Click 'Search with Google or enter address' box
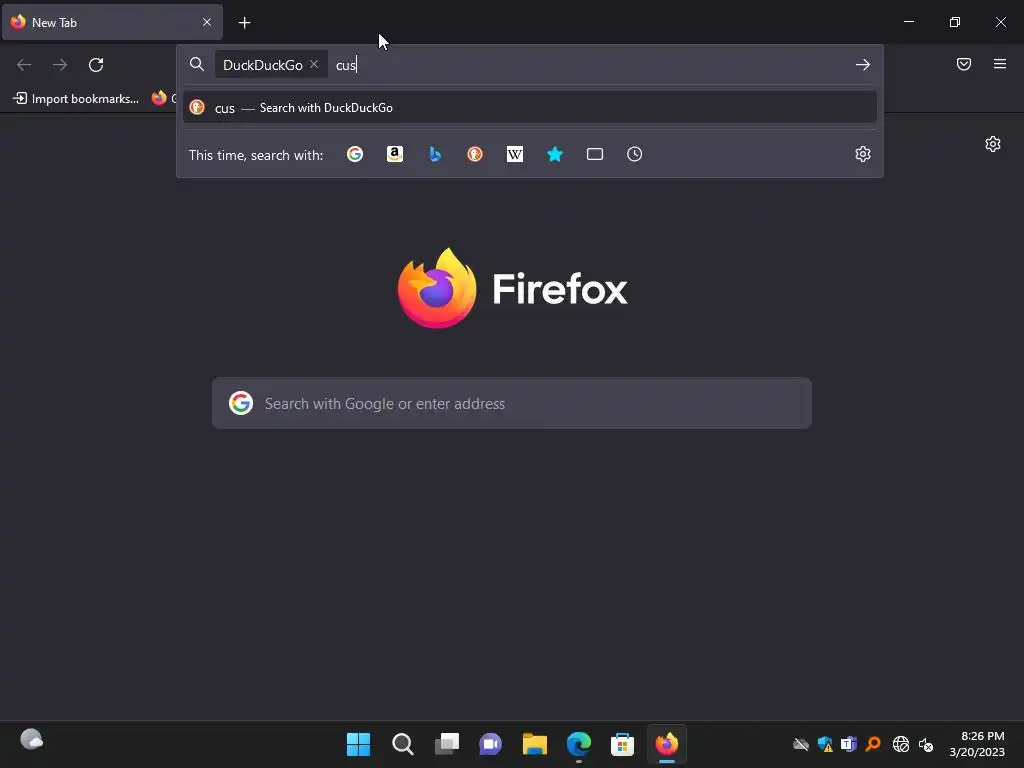This screenshot has height=768, width=1024. (512, 403)
